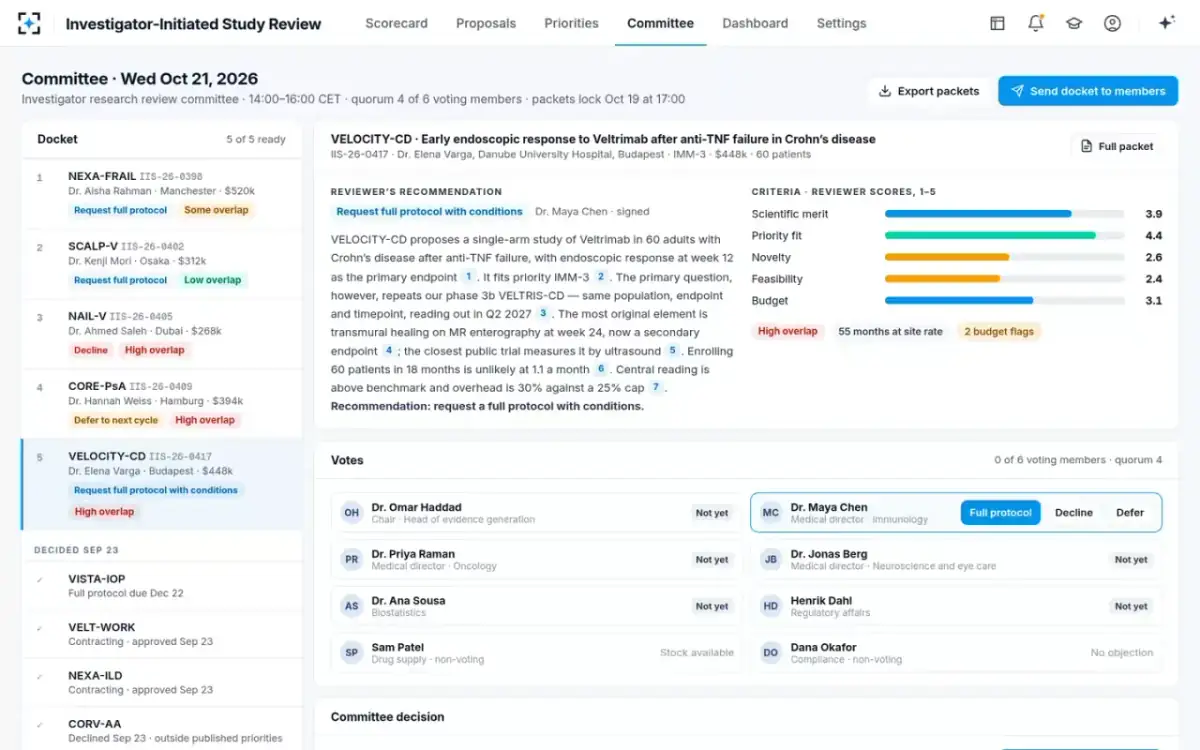
Task: Click Jonas Berg's JB avatar
Action: pos(771,560)
